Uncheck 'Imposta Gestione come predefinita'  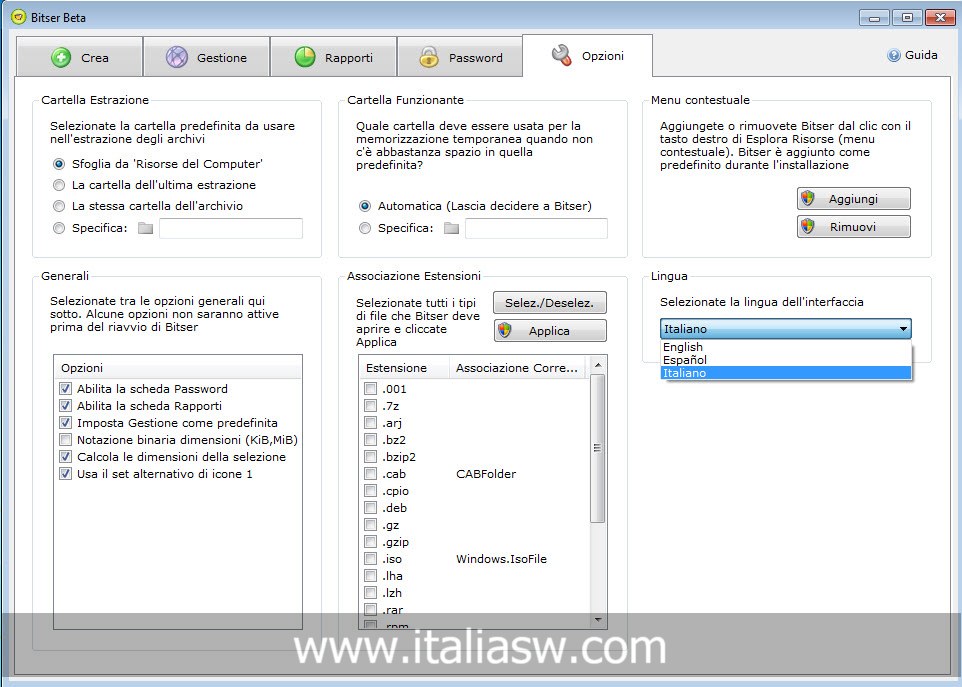66,423
